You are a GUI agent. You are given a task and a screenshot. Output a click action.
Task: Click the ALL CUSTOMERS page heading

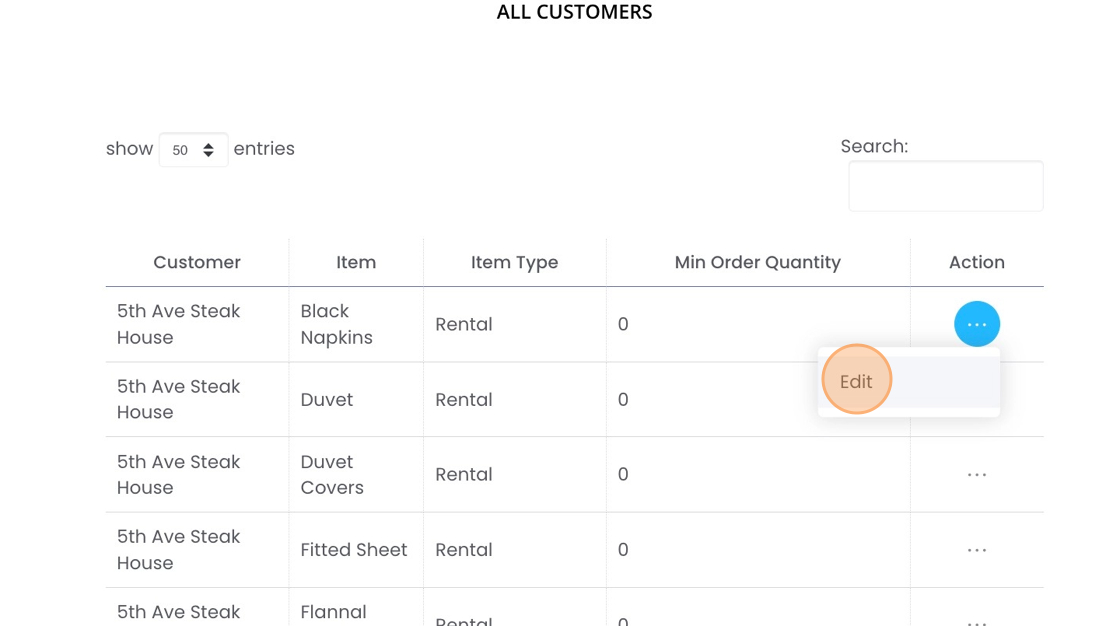(574, 12)
